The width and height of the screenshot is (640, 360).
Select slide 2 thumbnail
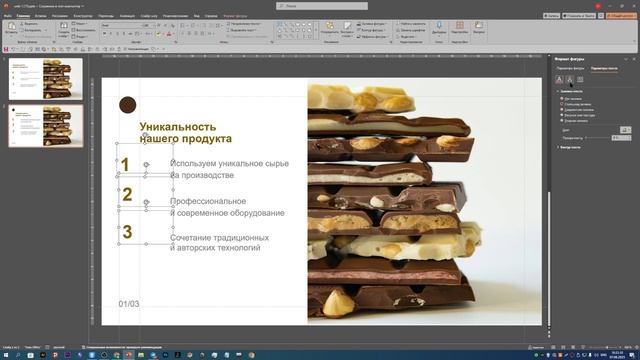coord(46,126)
